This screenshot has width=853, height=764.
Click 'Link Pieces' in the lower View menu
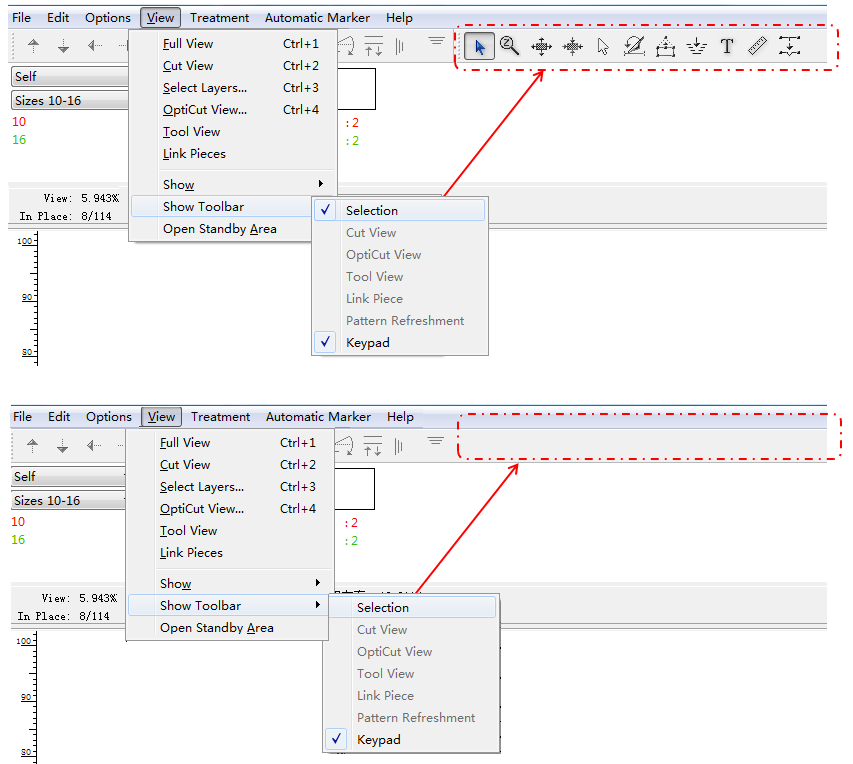pos(191,553)
